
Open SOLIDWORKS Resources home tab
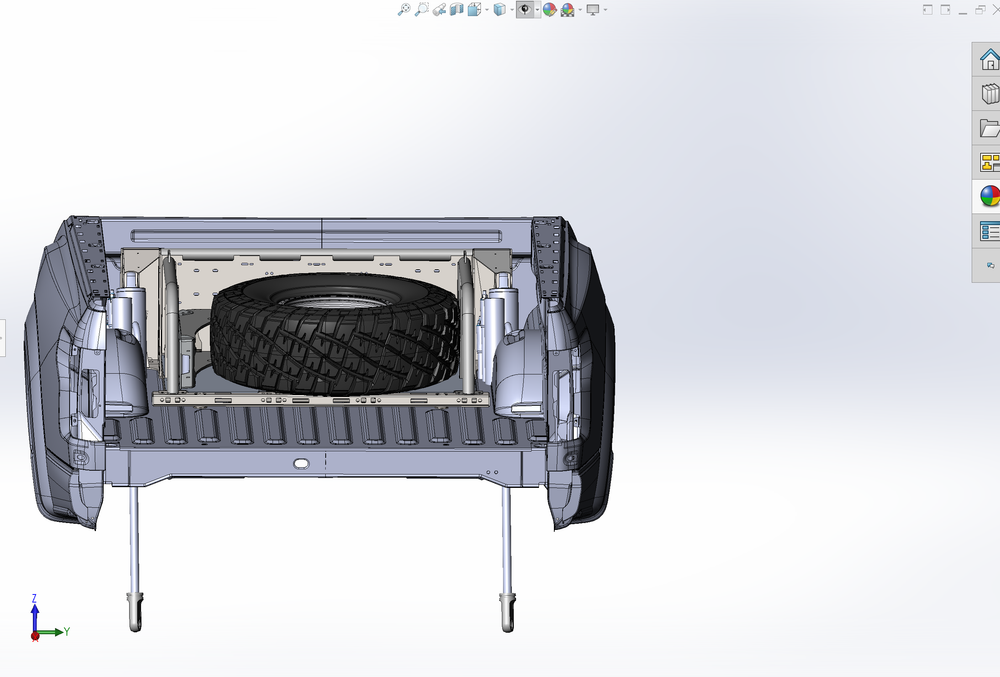click(989, 59)
